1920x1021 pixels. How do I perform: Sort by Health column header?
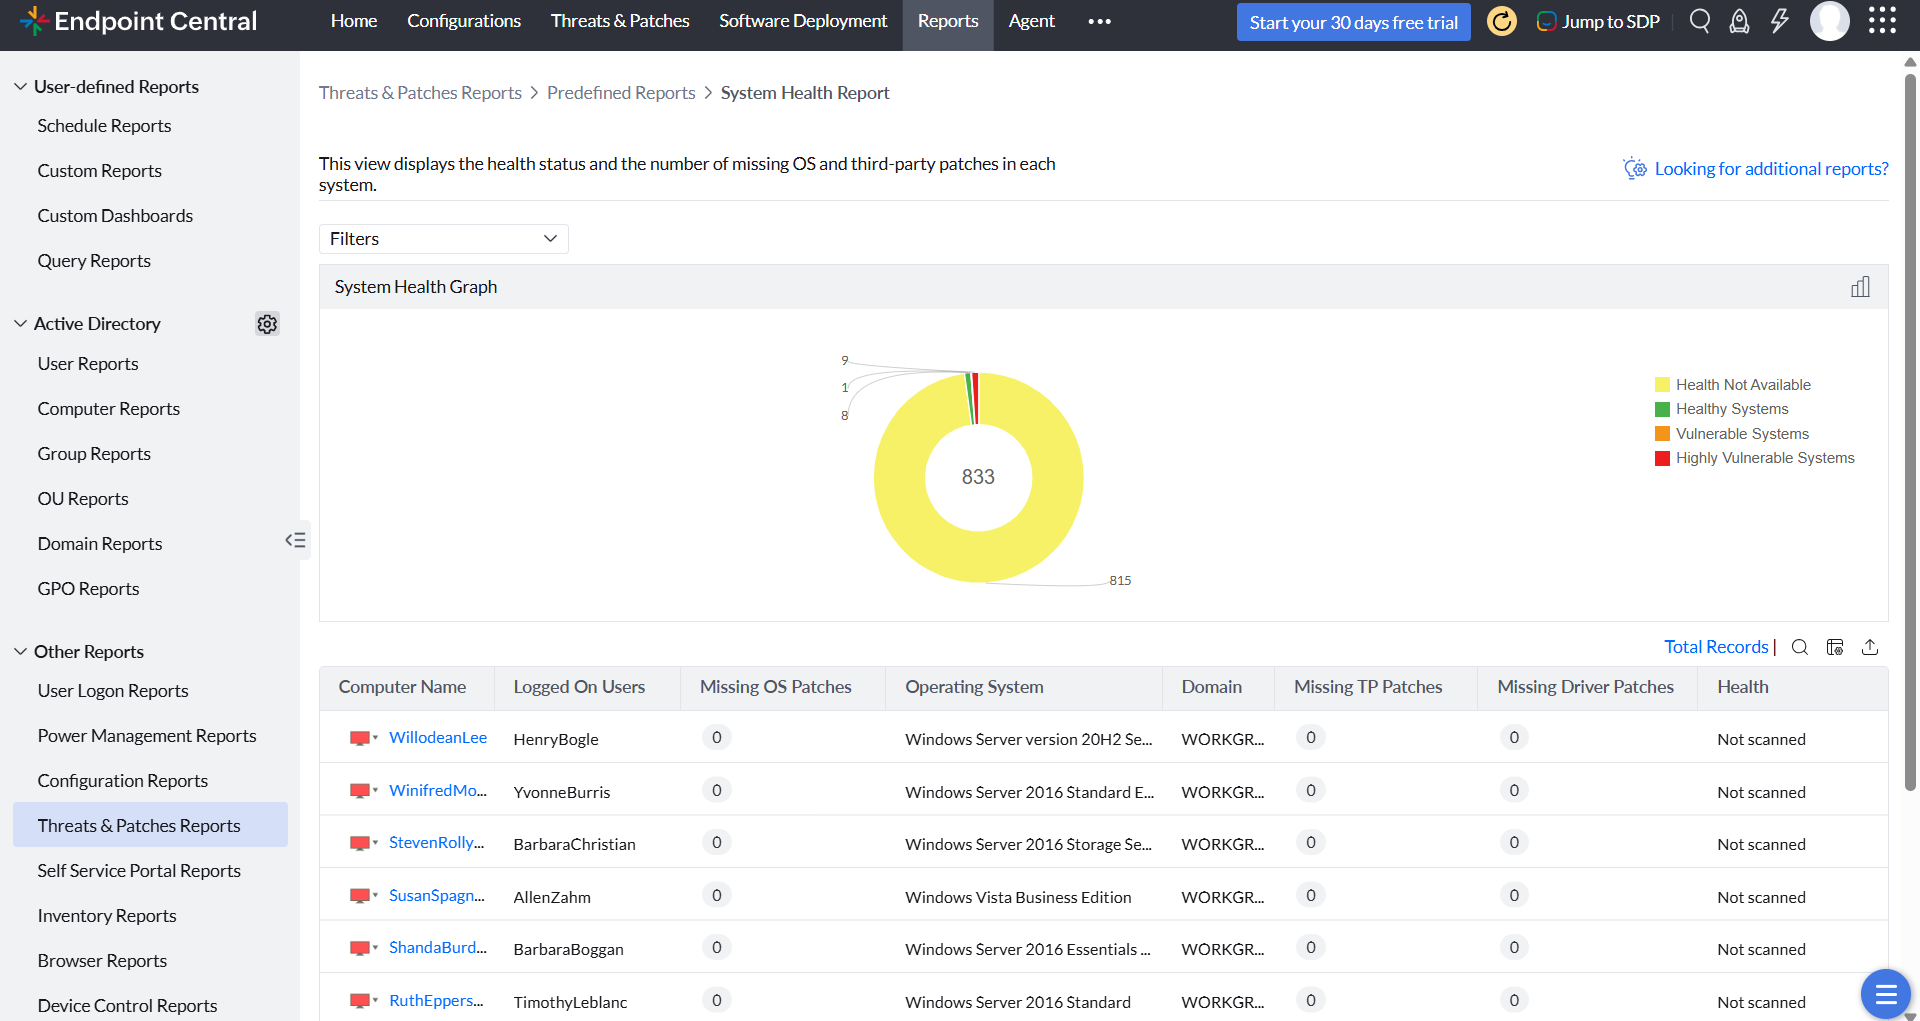[1743, 687]
